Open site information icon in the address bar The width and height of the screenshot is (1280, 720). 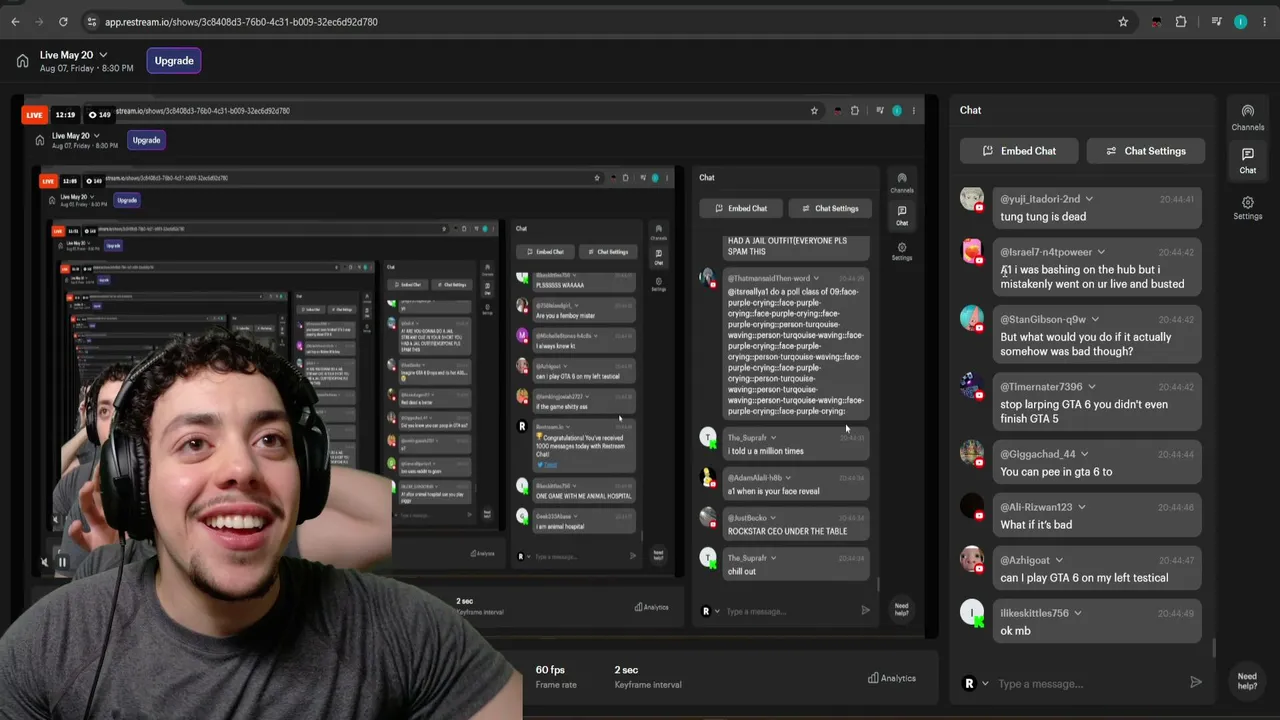tap(92, 21)
